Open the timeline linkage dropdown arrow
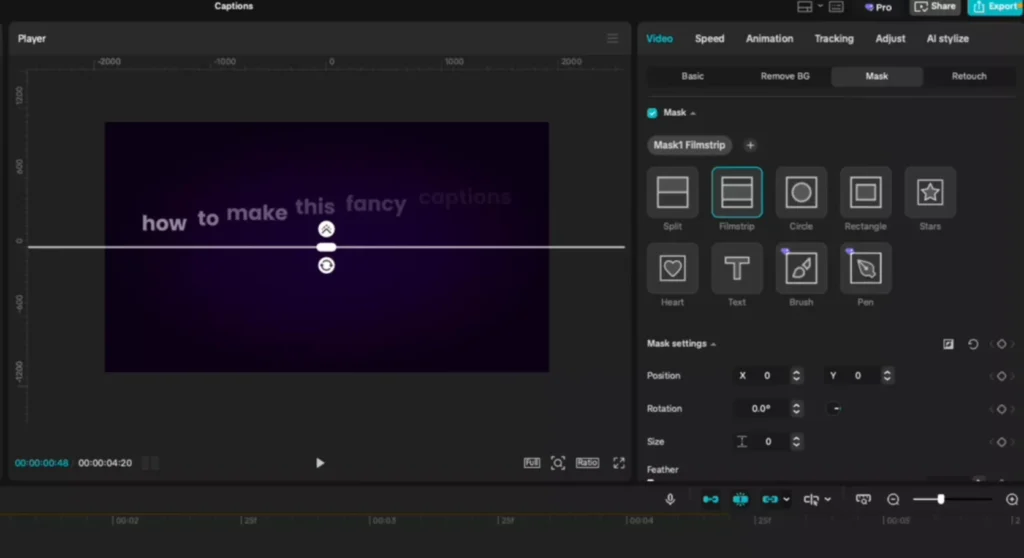Viewport: 1024px width, 558px height. coord(786,499)
